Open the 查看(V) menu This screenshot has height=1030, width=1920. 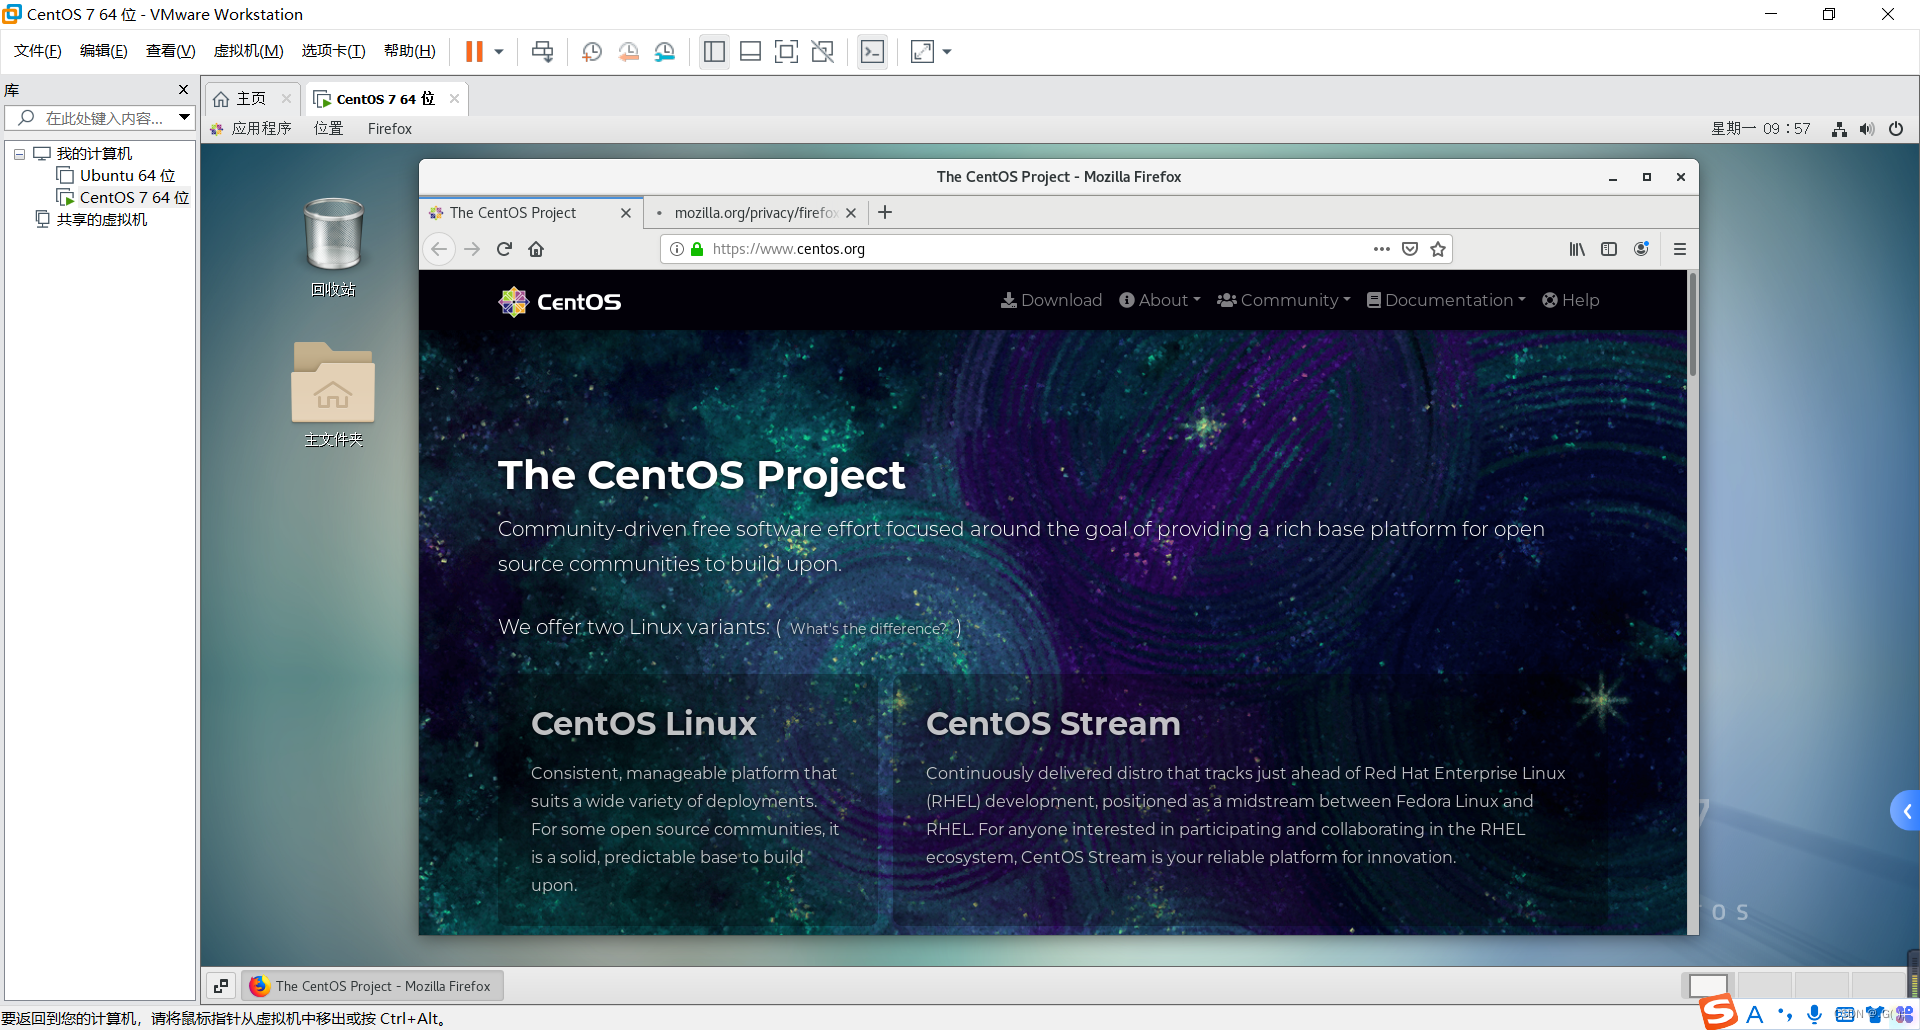click(x=170, y=51)
